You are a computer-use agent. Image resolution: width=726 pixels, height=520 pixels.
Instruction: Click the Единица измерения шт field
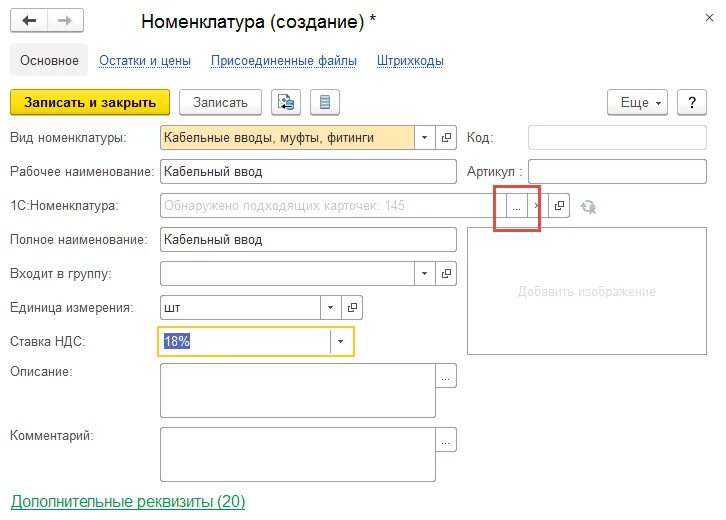240,307
